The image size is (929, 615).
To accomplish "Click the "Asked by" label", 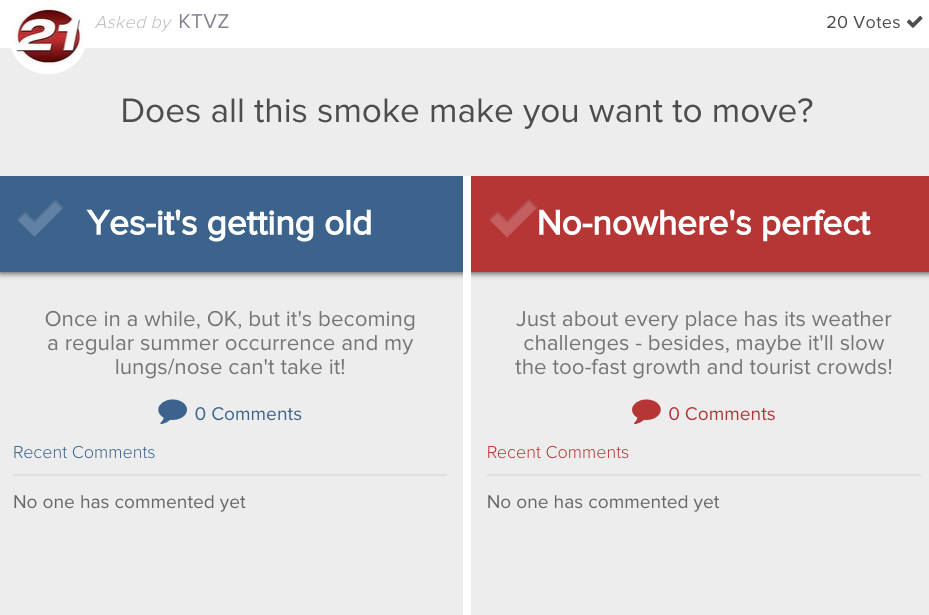I will (x=133, y=22).
